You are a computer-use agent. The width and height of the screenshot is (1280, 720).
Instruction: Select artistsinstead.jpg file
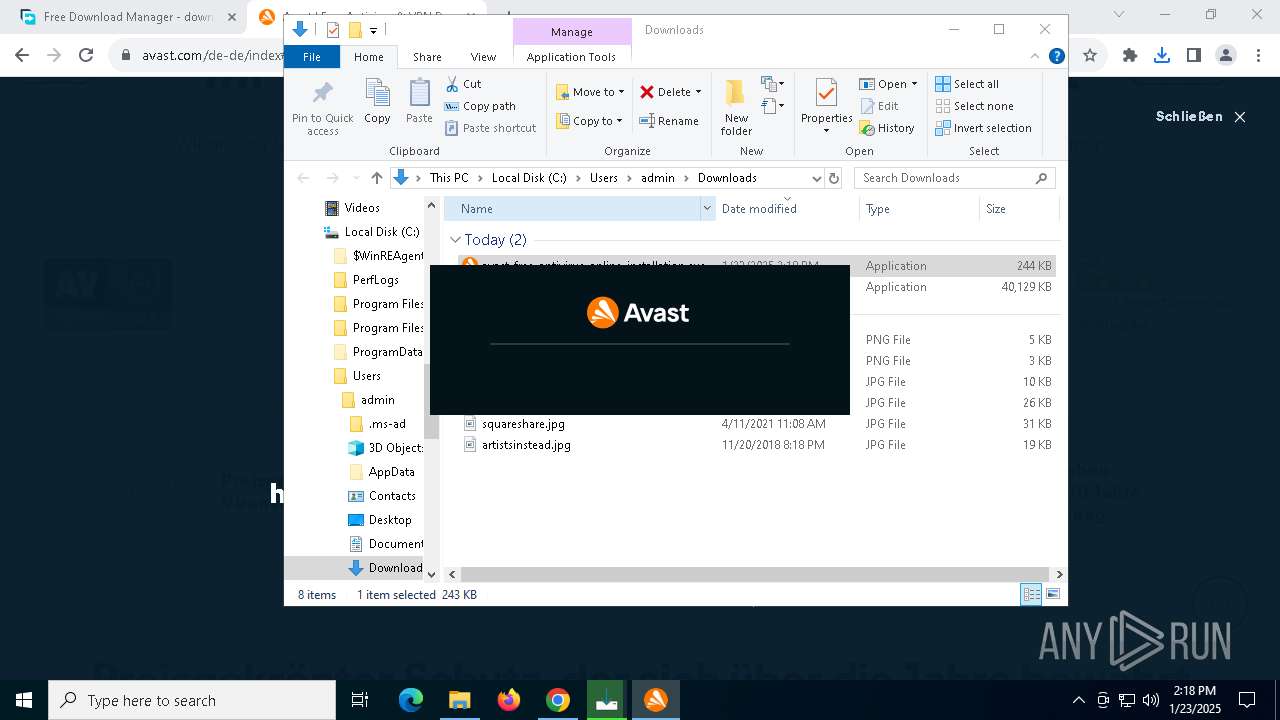click(x=526, y=445)
